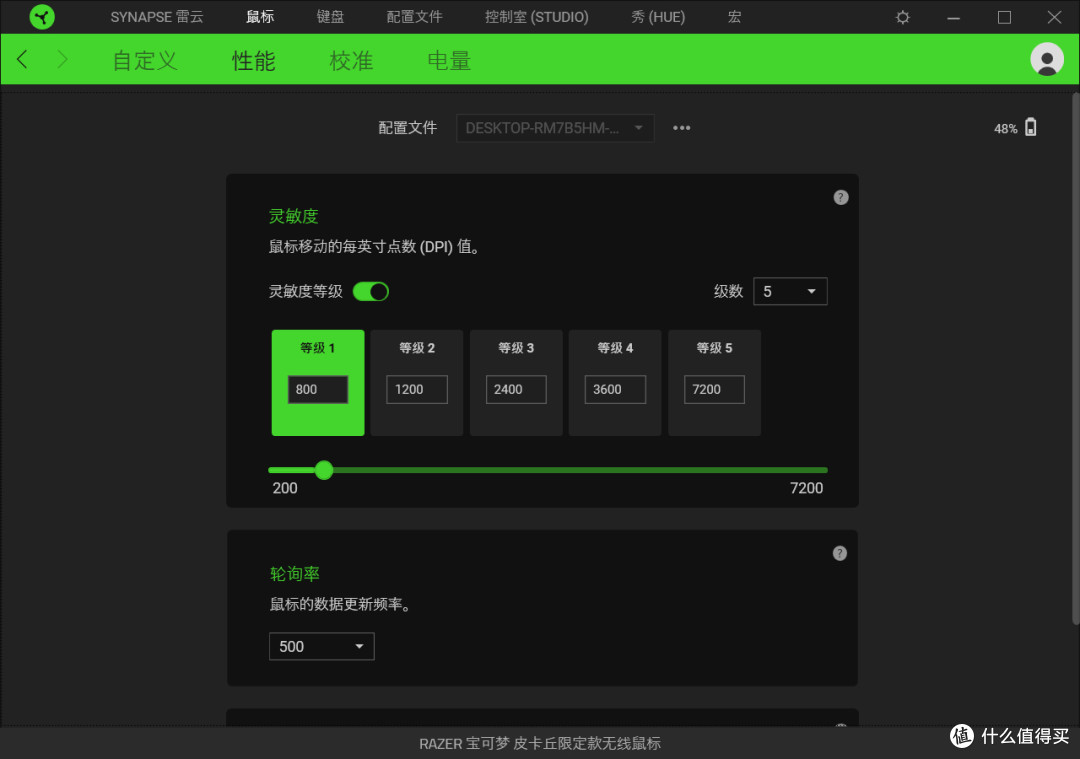The width and height of the screenshot is (1080, 759).
Task: Toggle the sensitivity stages switch
Action: click(x=371, y=291)
